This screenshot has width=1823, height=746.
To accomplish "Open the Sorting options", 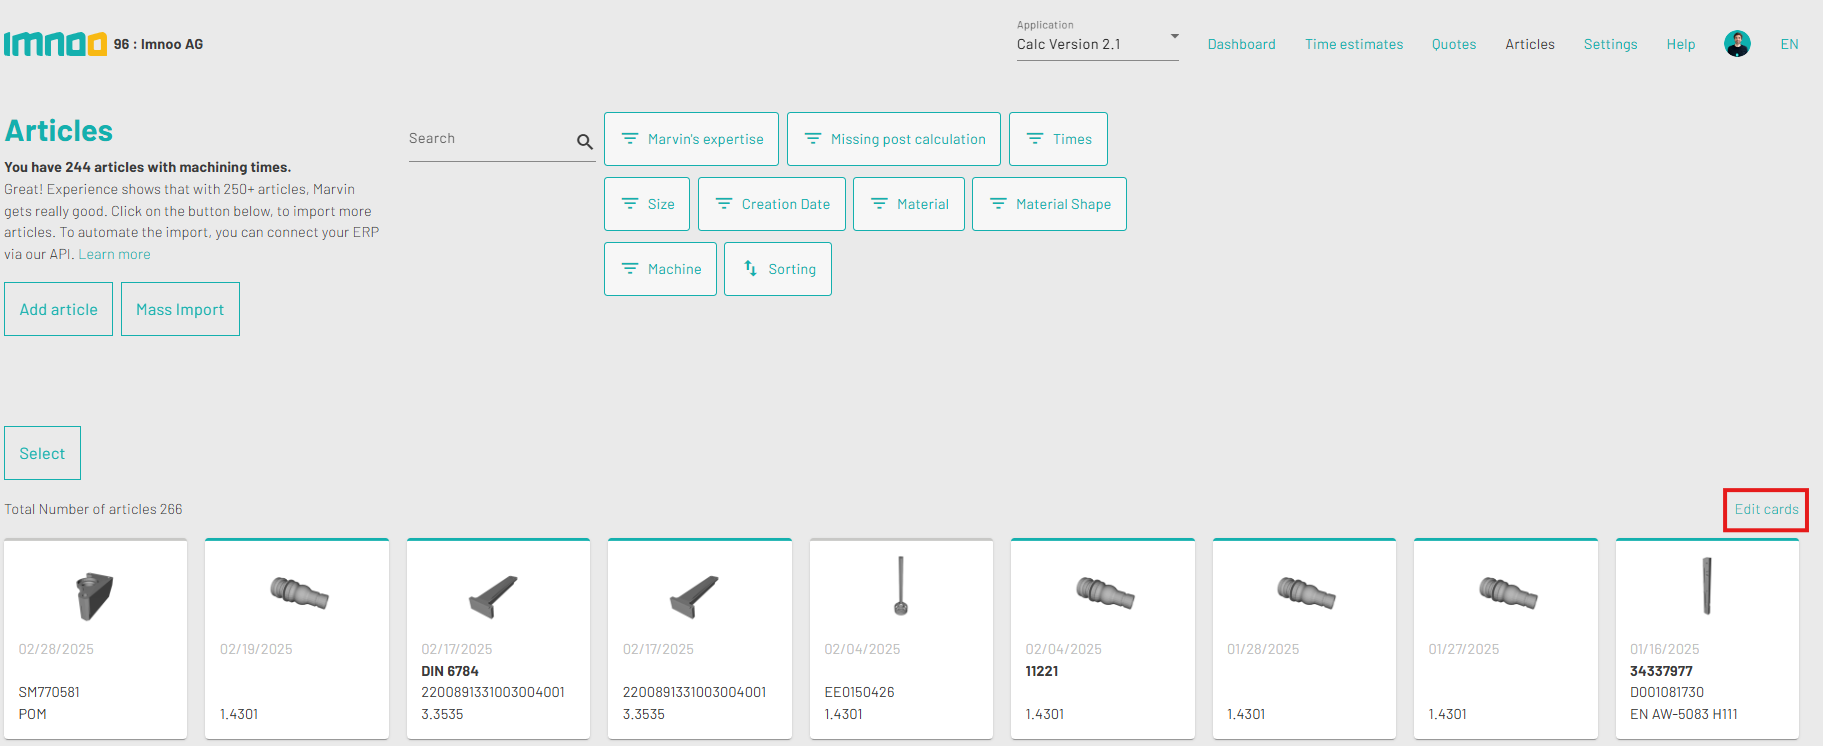I will [777, 269].
